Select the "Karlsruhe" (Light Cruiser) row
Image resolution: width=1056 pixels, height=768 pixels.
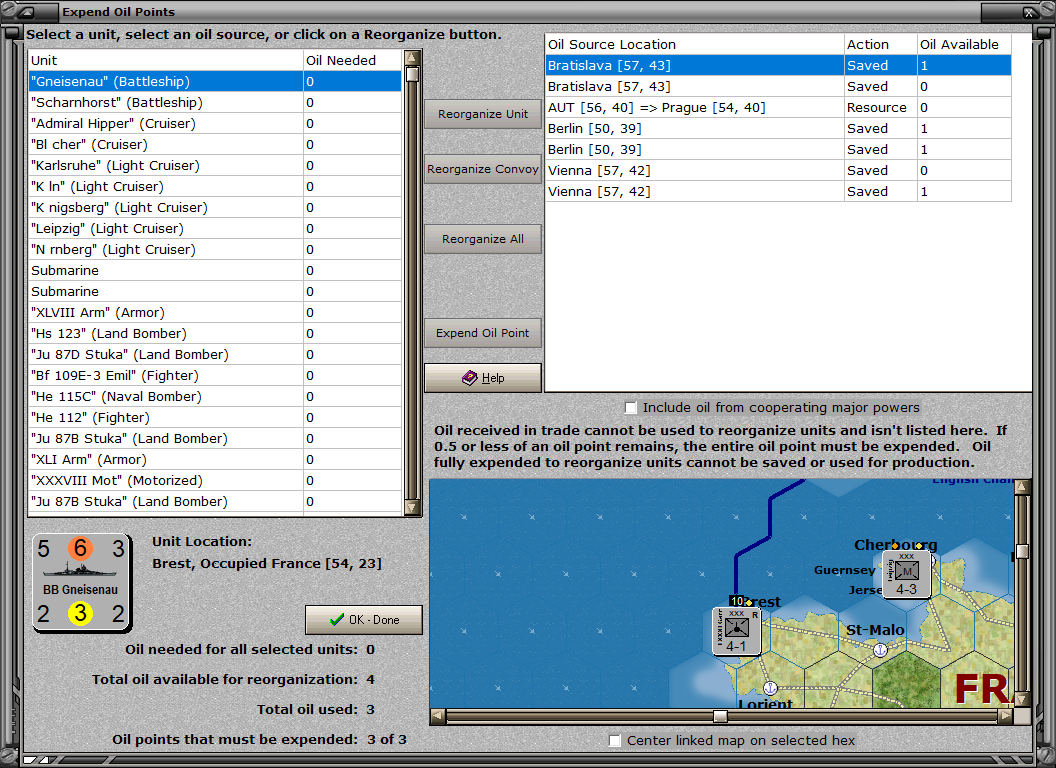coord(215,166)
